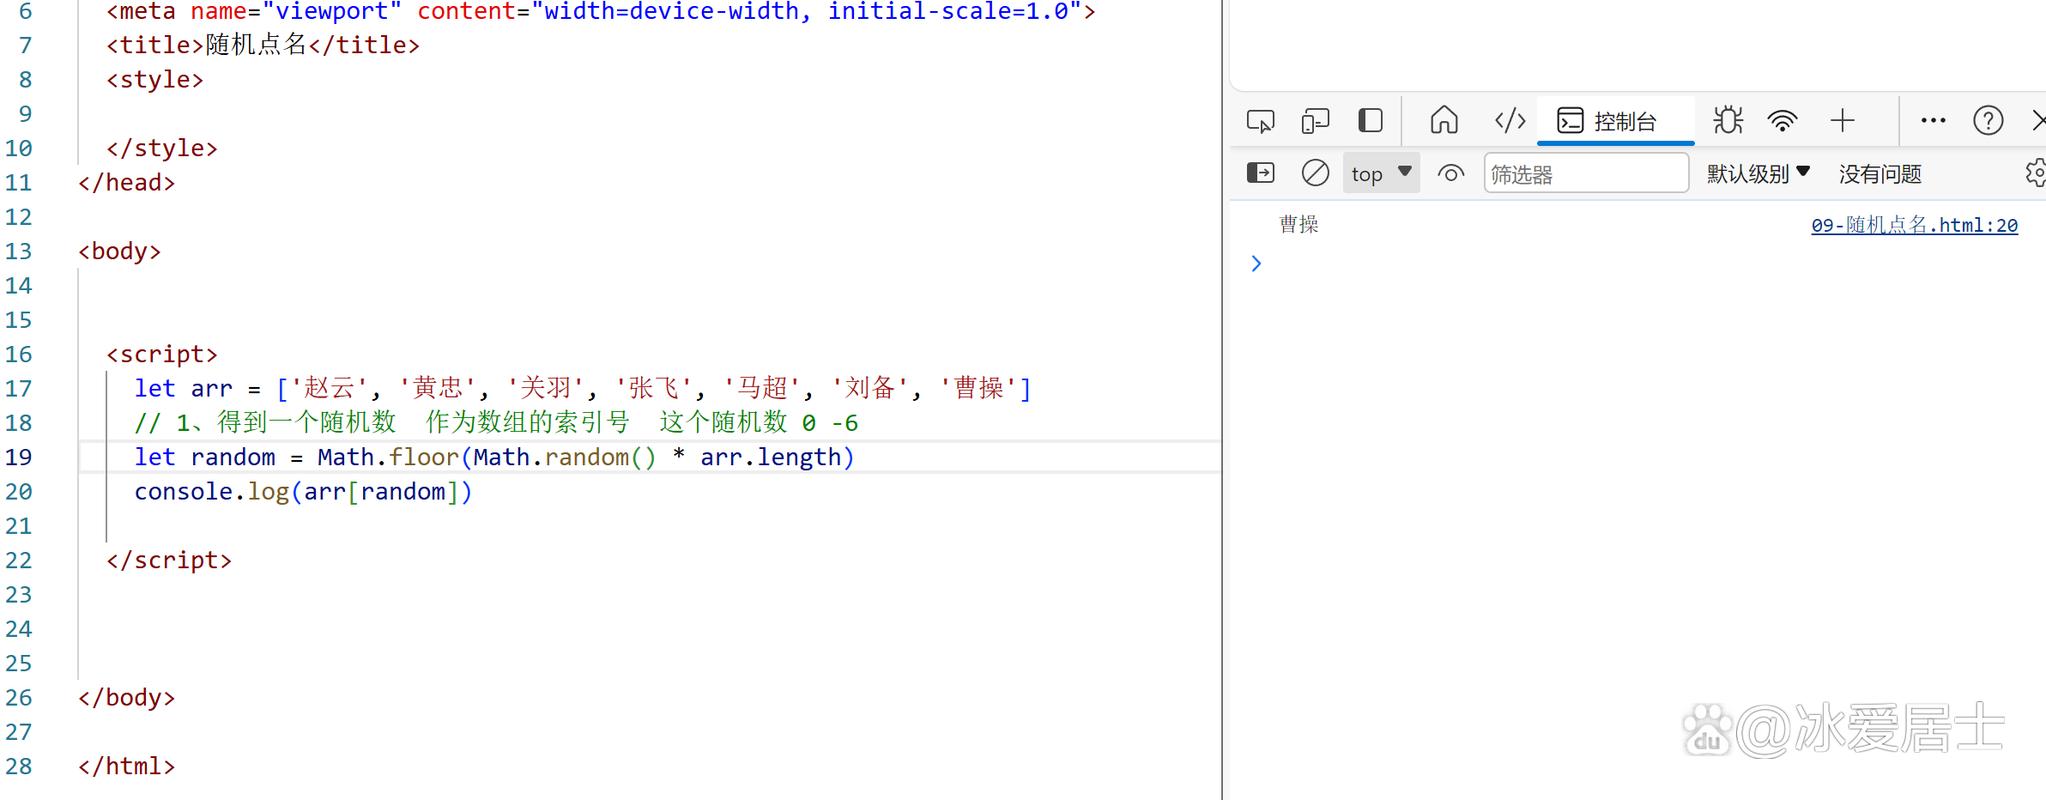
Task: Toggle the DevTools activity bar dock icon
Action: [x=1370, y=121]
